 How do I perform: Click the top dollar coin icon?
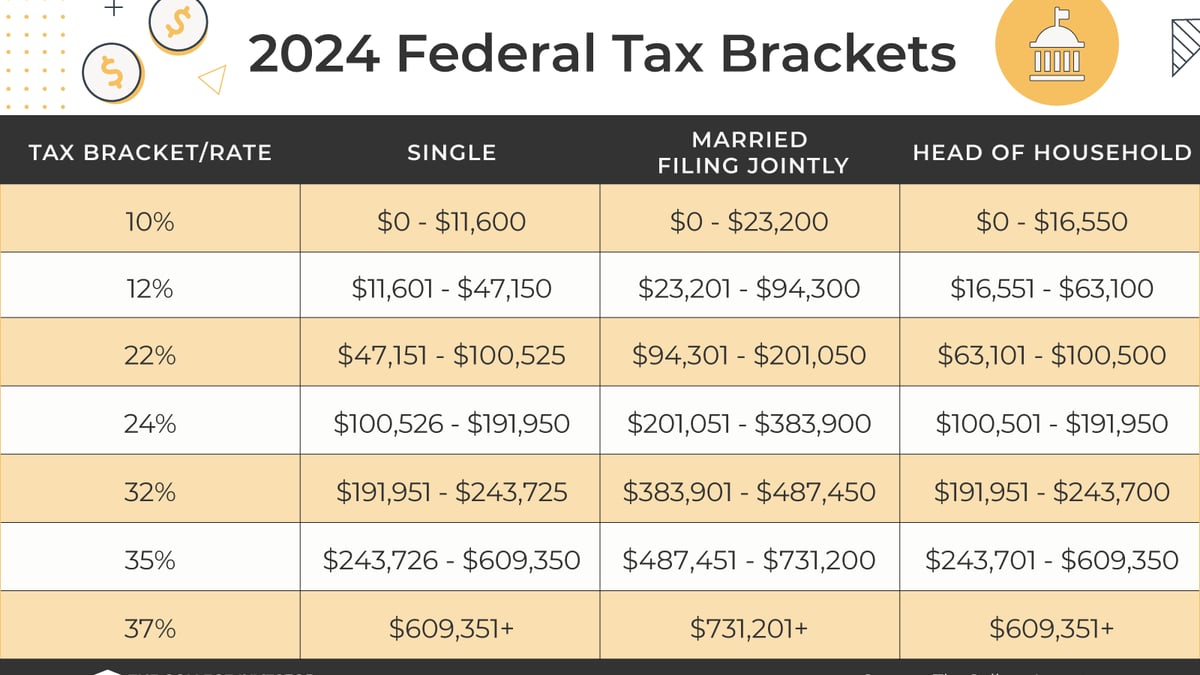pos(178,19)
